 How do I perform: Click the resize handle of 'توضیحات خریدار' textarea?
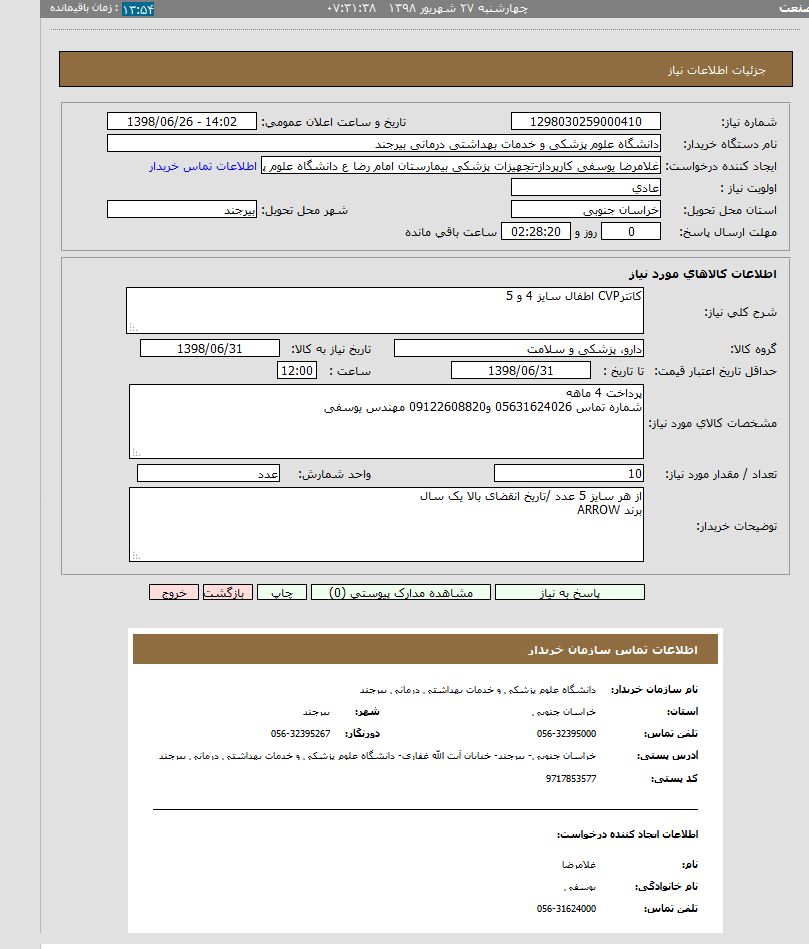135,556
